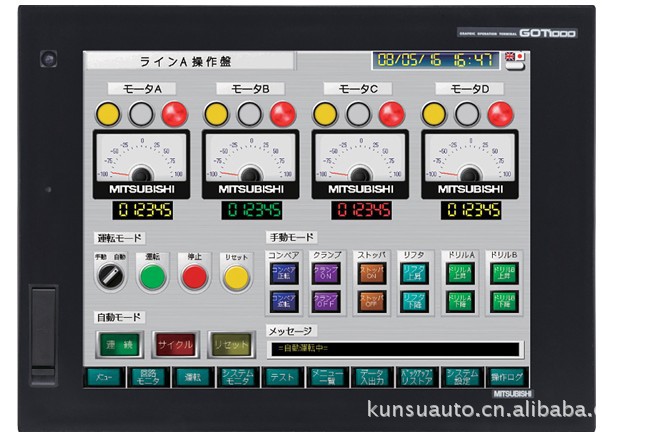The image size is (658, 437).
Task: Tap ドリルA下降 drill A down button
Action: pyautogui.click(x=460, y=301)
